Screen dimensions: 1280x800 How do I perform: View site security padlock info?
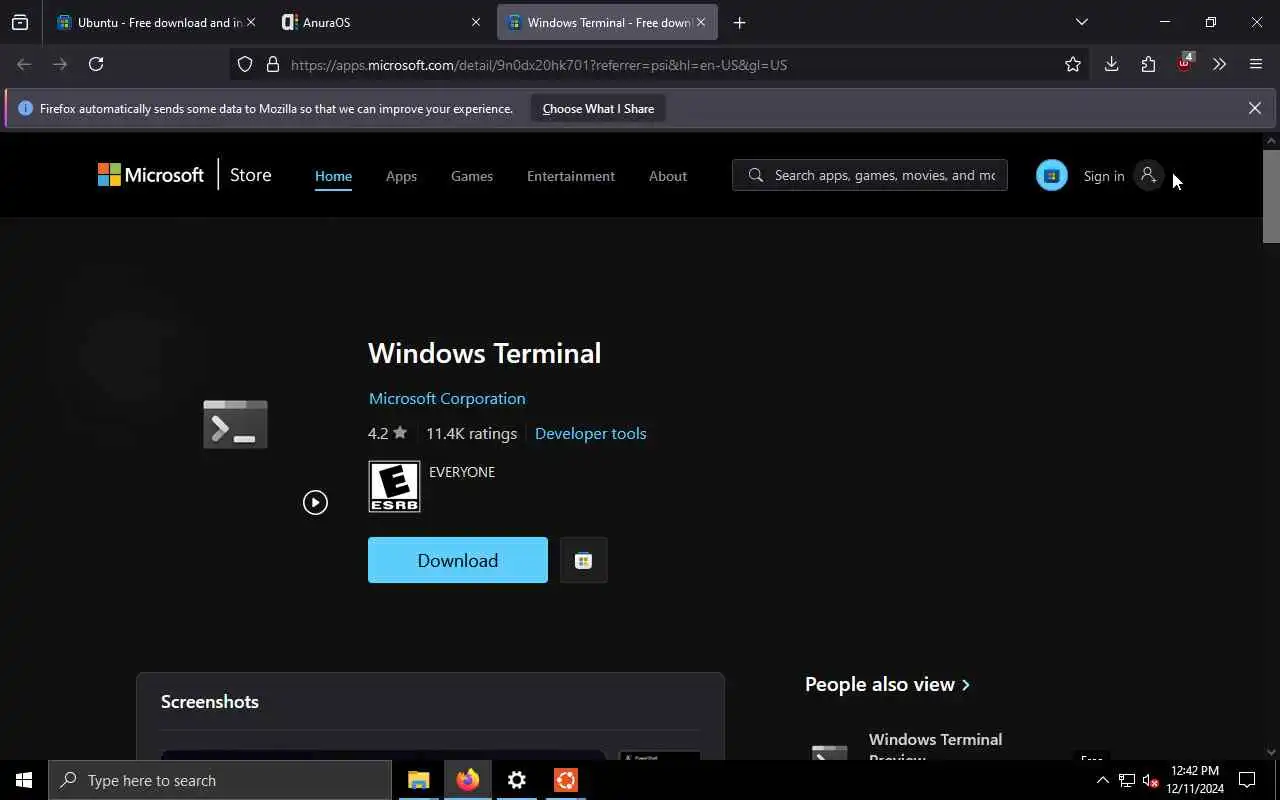[x=272, y=64]
